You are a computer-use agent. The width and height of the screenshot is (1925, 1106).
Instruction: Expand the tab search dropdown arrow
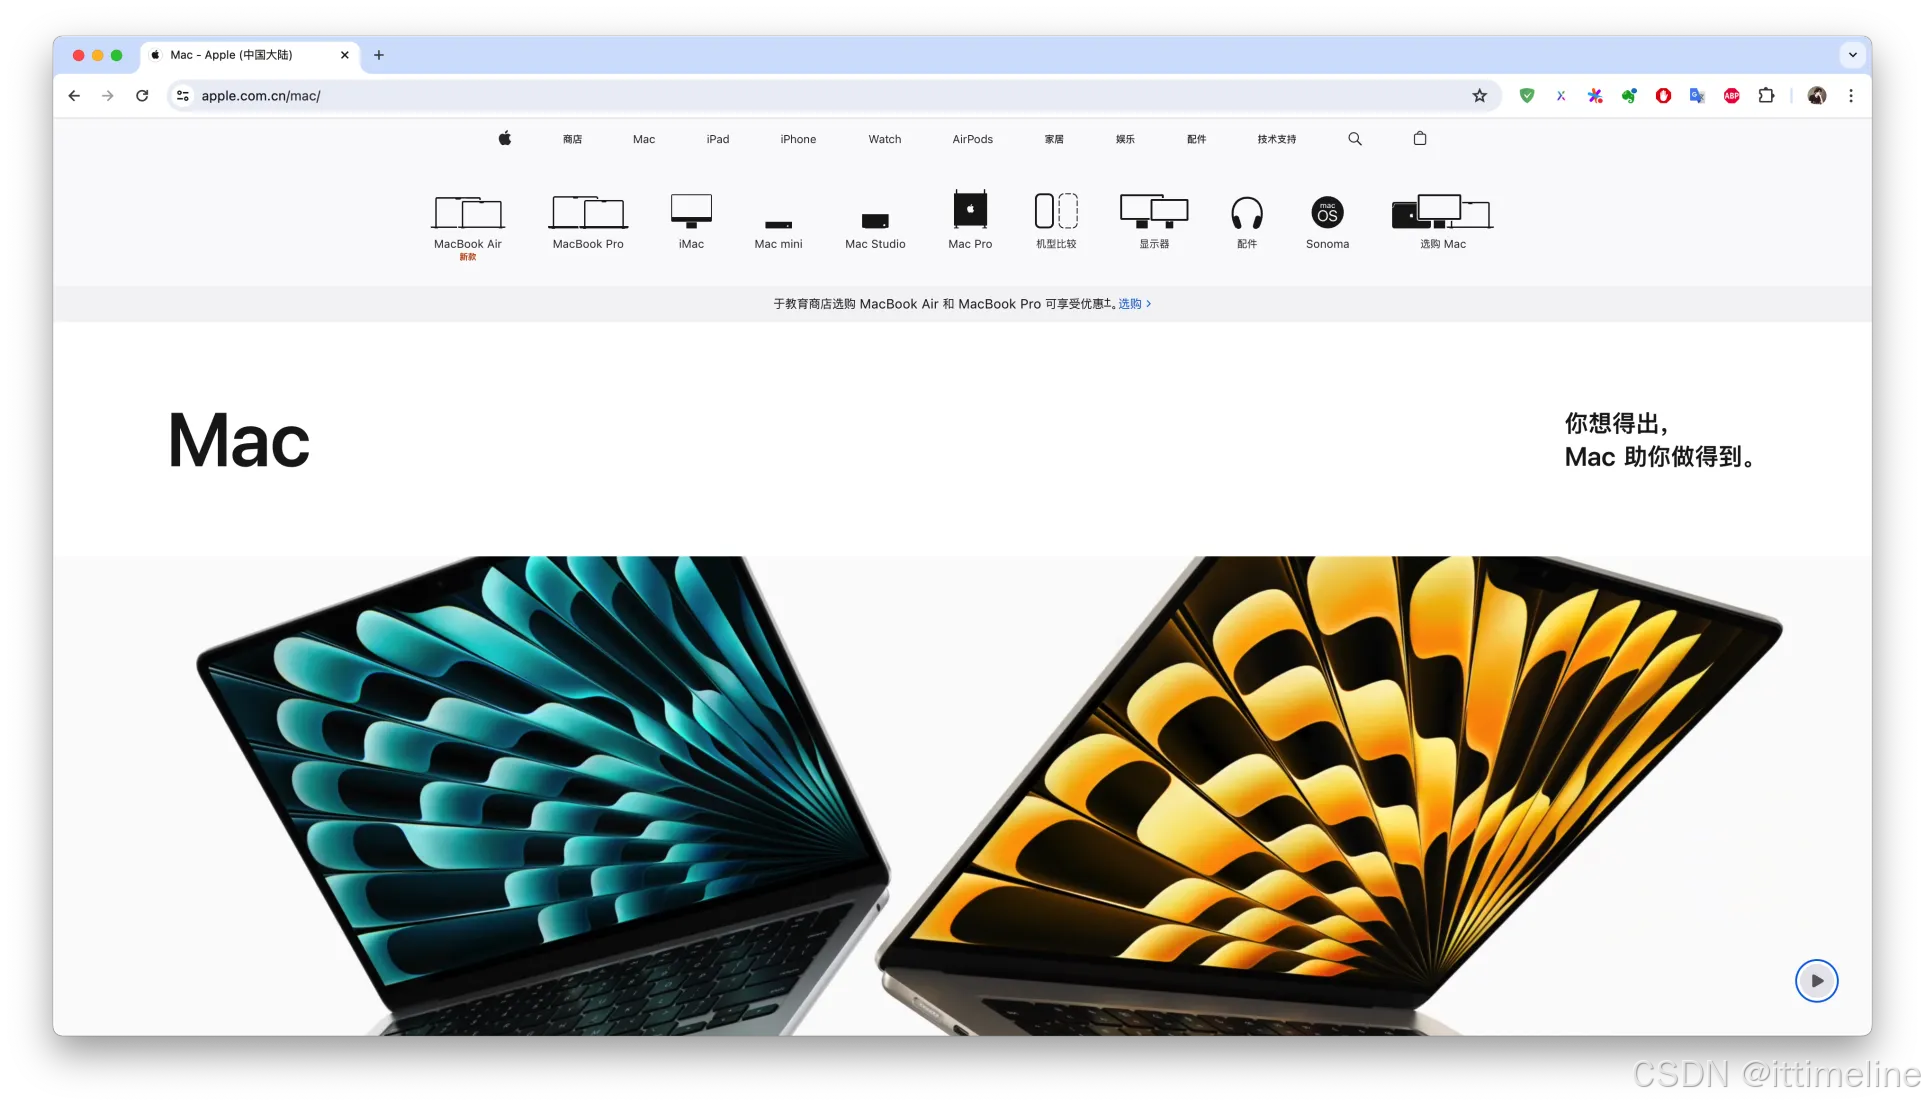[x=1852, y=55]
